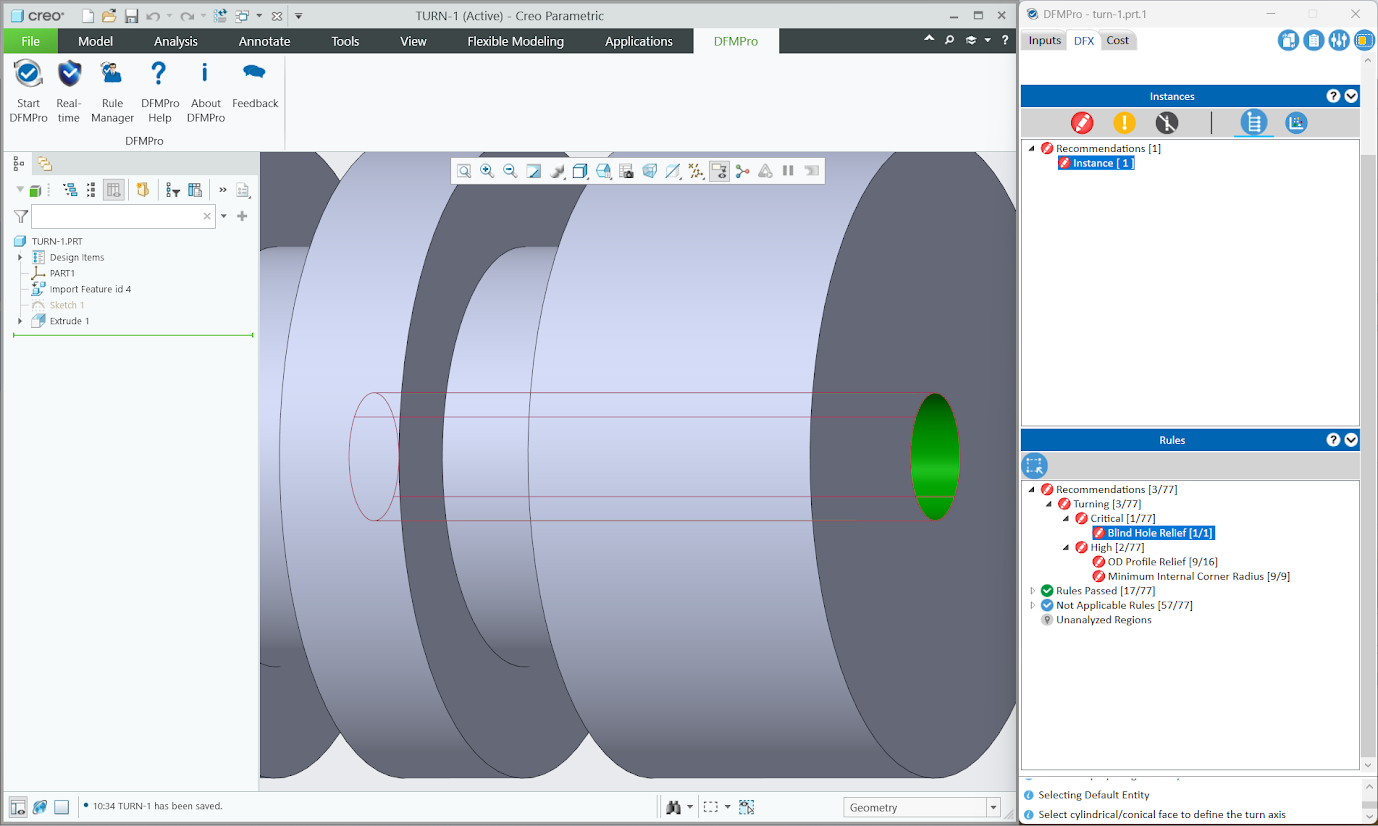Click the Start DFMPro icon
This screenshot has width=1378, height=826.
click(28, 74)
